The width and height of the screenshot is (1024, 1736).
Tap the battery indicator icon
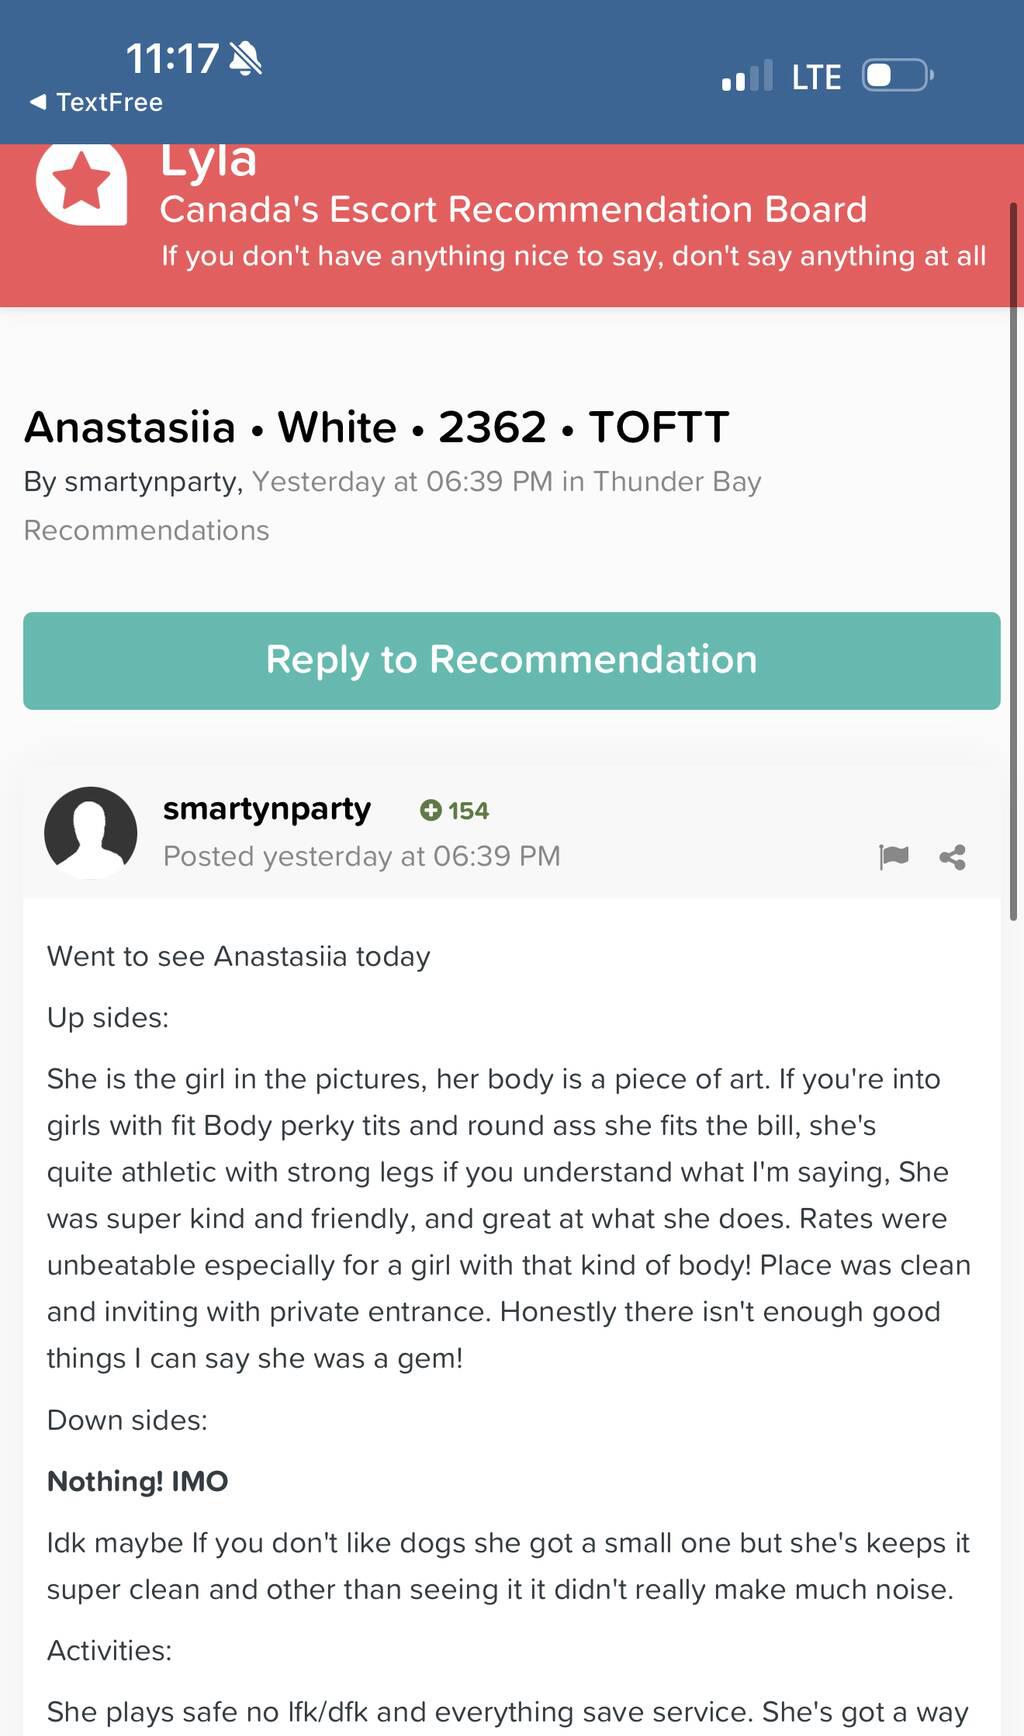897,76
